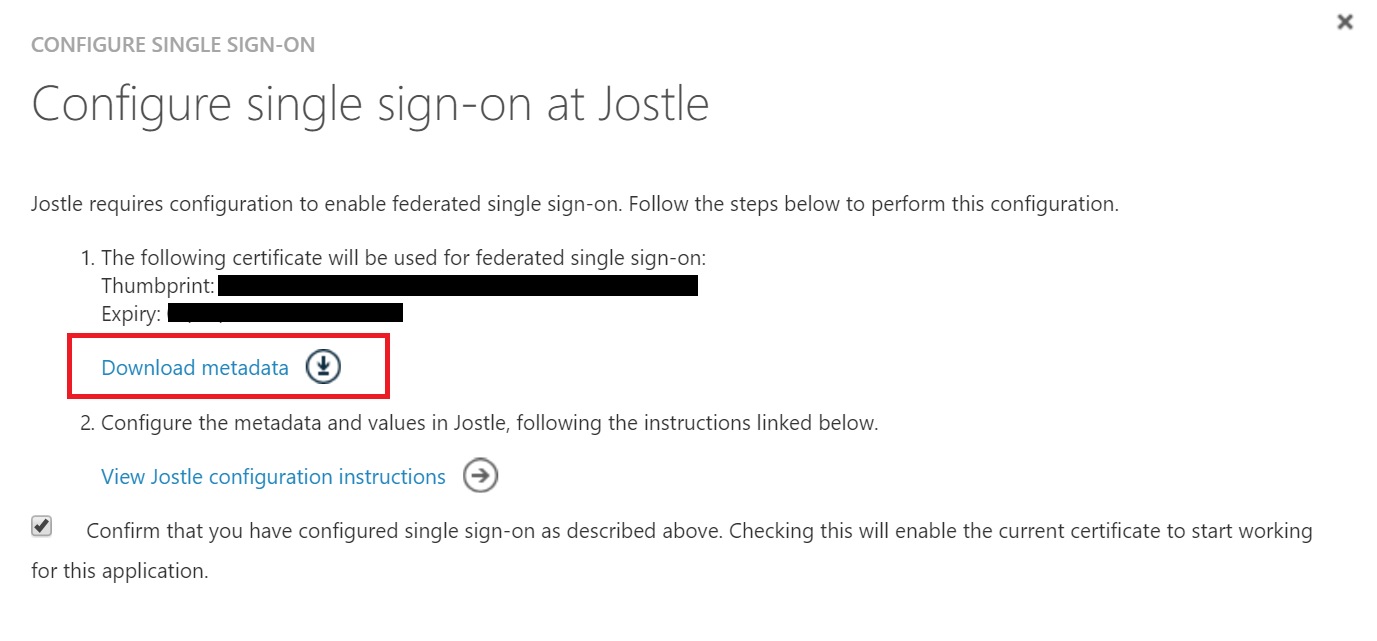Viewport: 1377px width, 641px height.
Task: Click the Confirm that you have configured label text
Action: (700, 531)
